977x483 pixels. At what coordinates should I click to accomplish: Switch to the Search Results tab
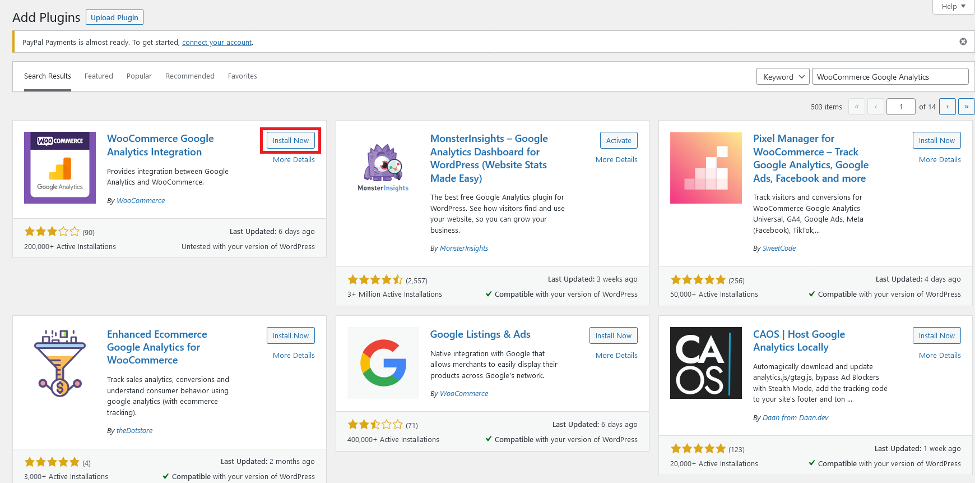(x=47, y=76)
